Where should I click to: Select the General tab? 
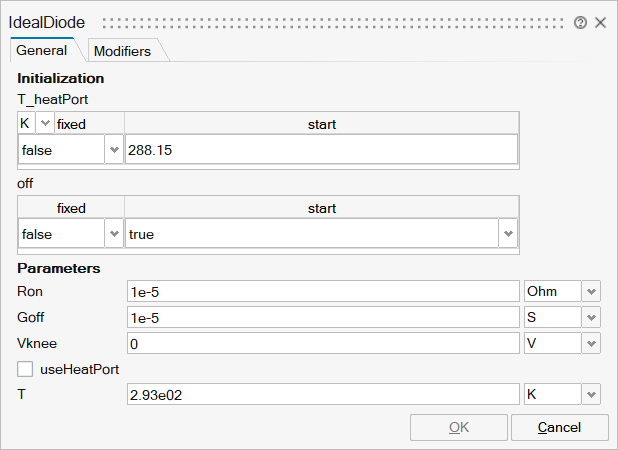(42, 51)
